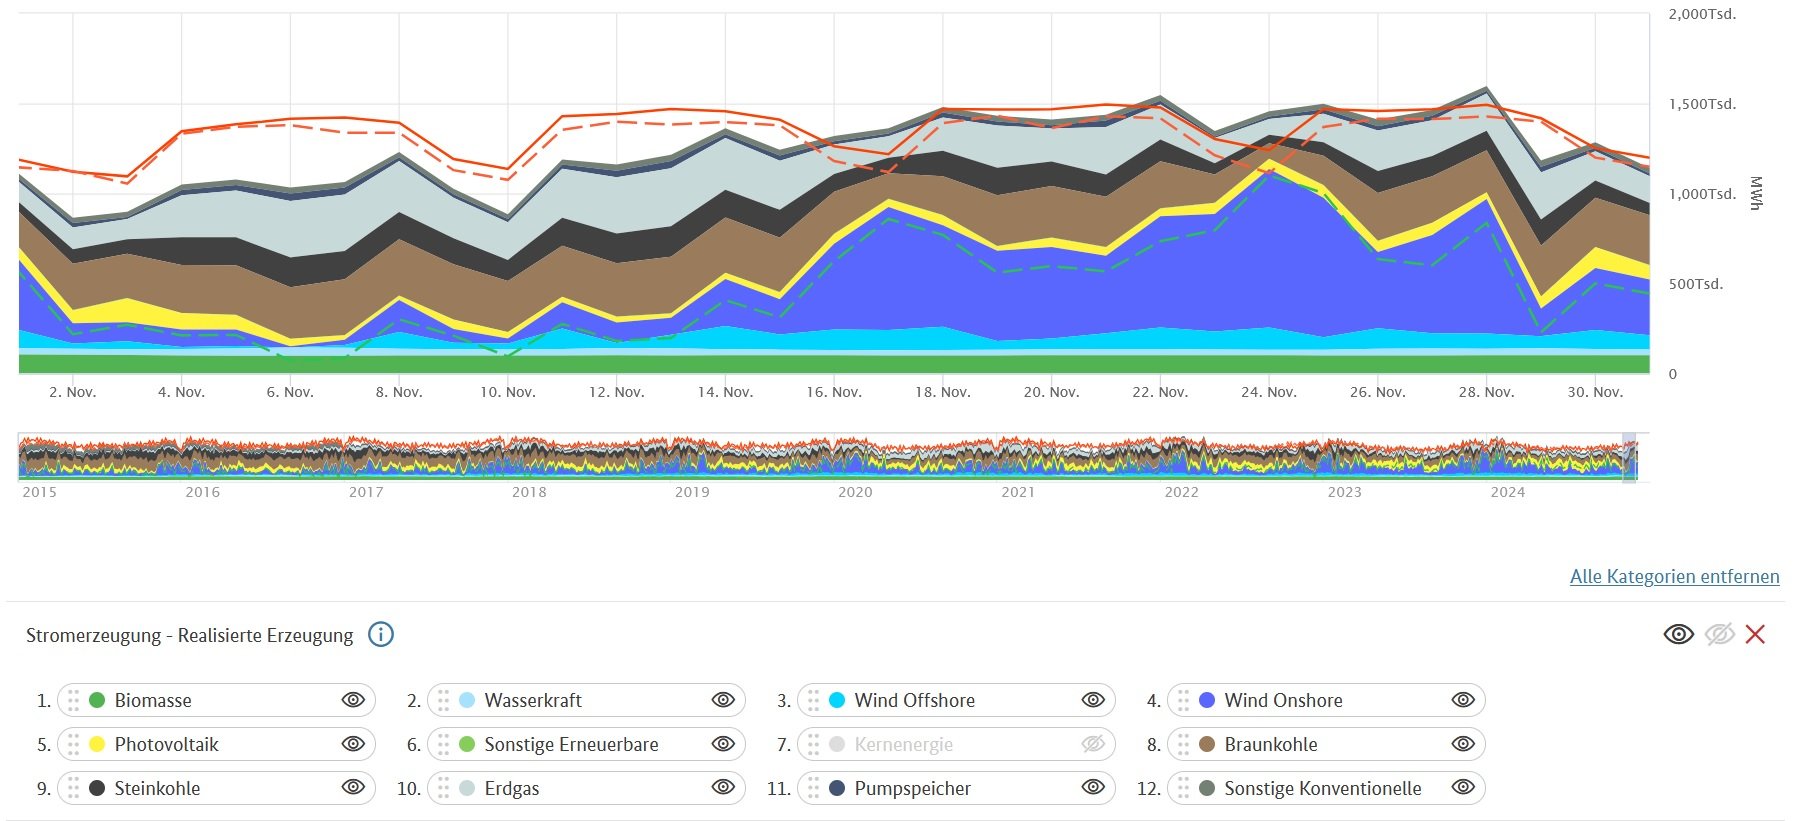Click the 'Wasserkraft' legend label
The image size is (1796, 821).
533,701
